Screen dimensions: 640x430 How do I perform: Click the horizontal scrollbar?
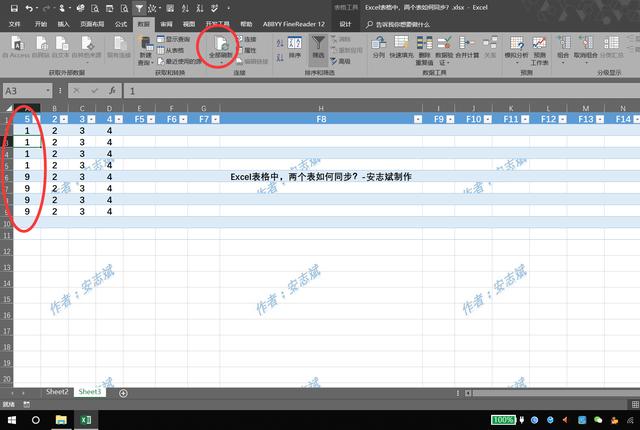click(556, 393)
